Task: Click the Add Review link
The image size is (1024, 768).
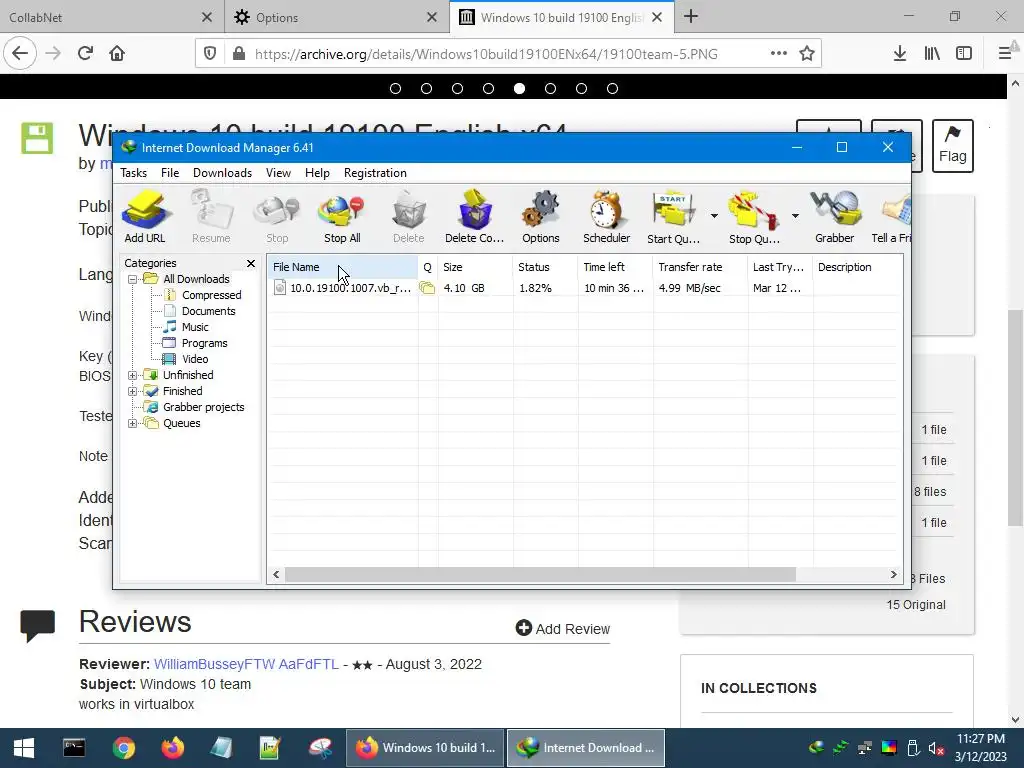Action: pos(562,628)
